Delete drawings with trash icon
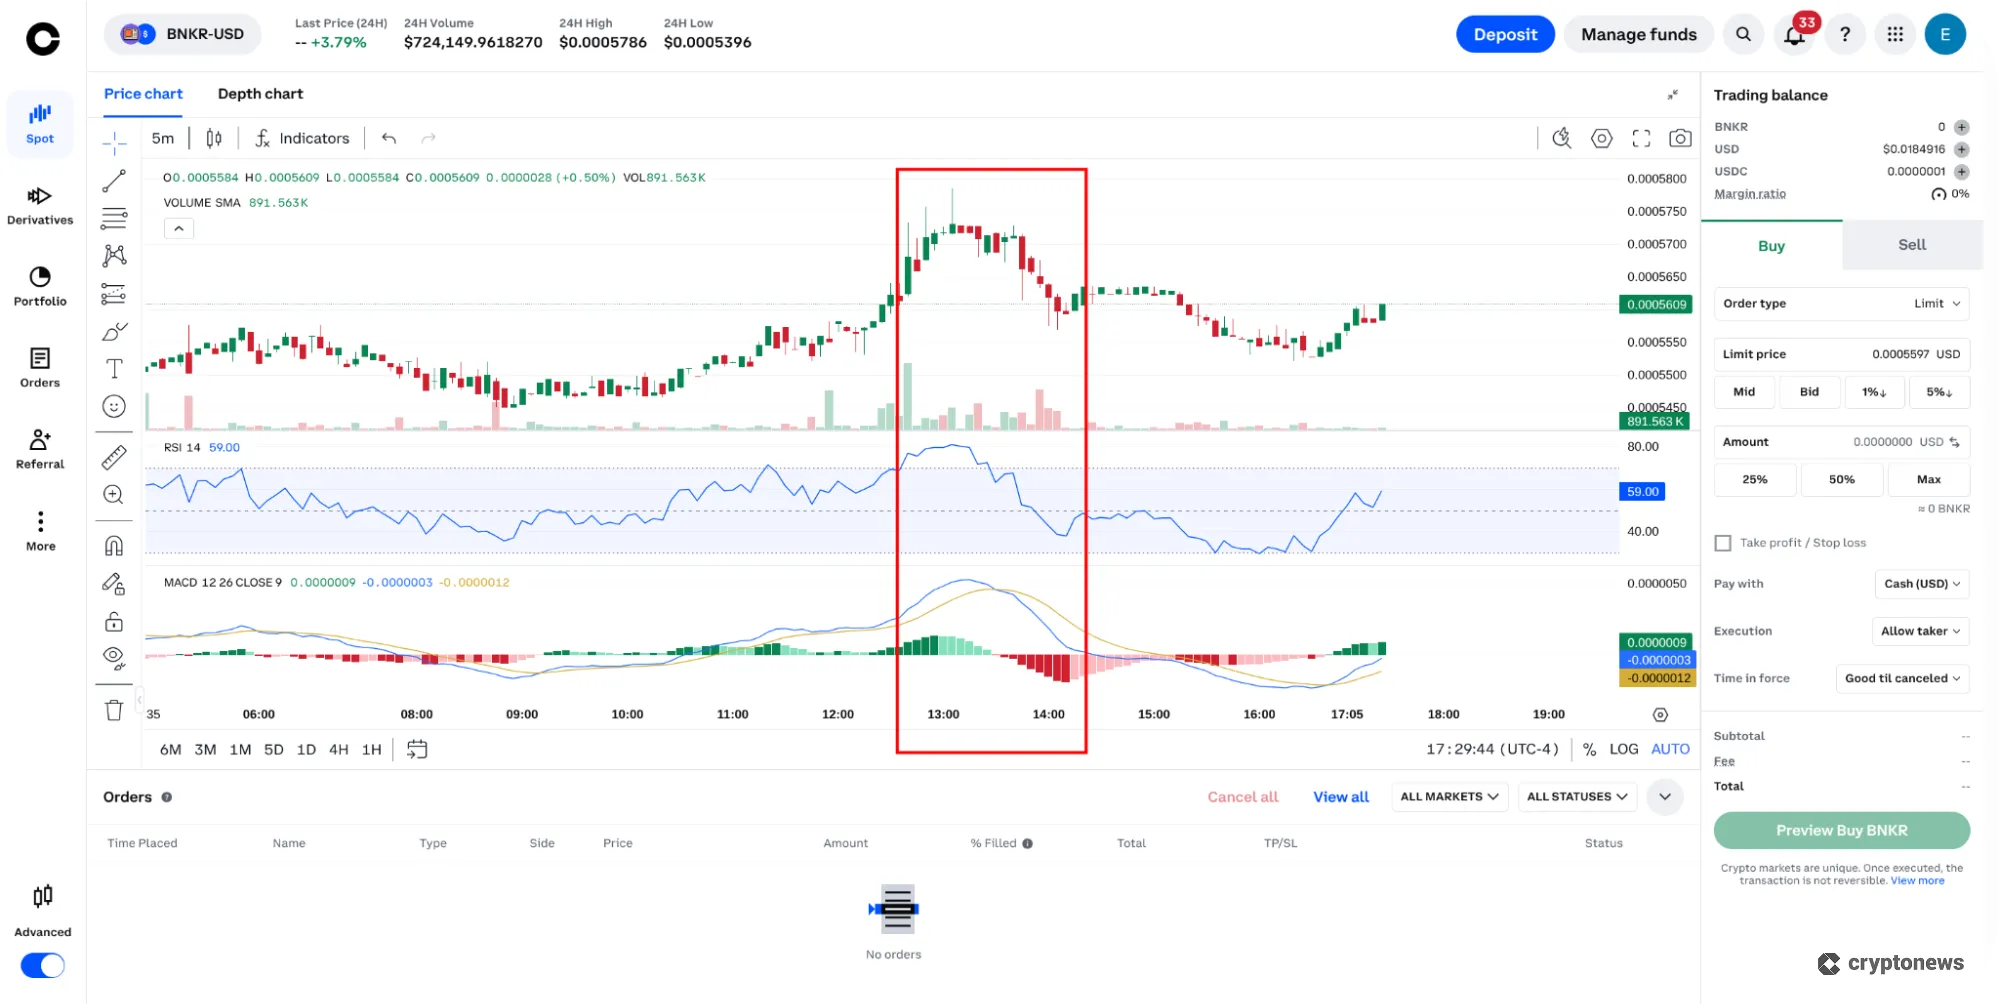The image size is (1999, 1005). [114, 709]
